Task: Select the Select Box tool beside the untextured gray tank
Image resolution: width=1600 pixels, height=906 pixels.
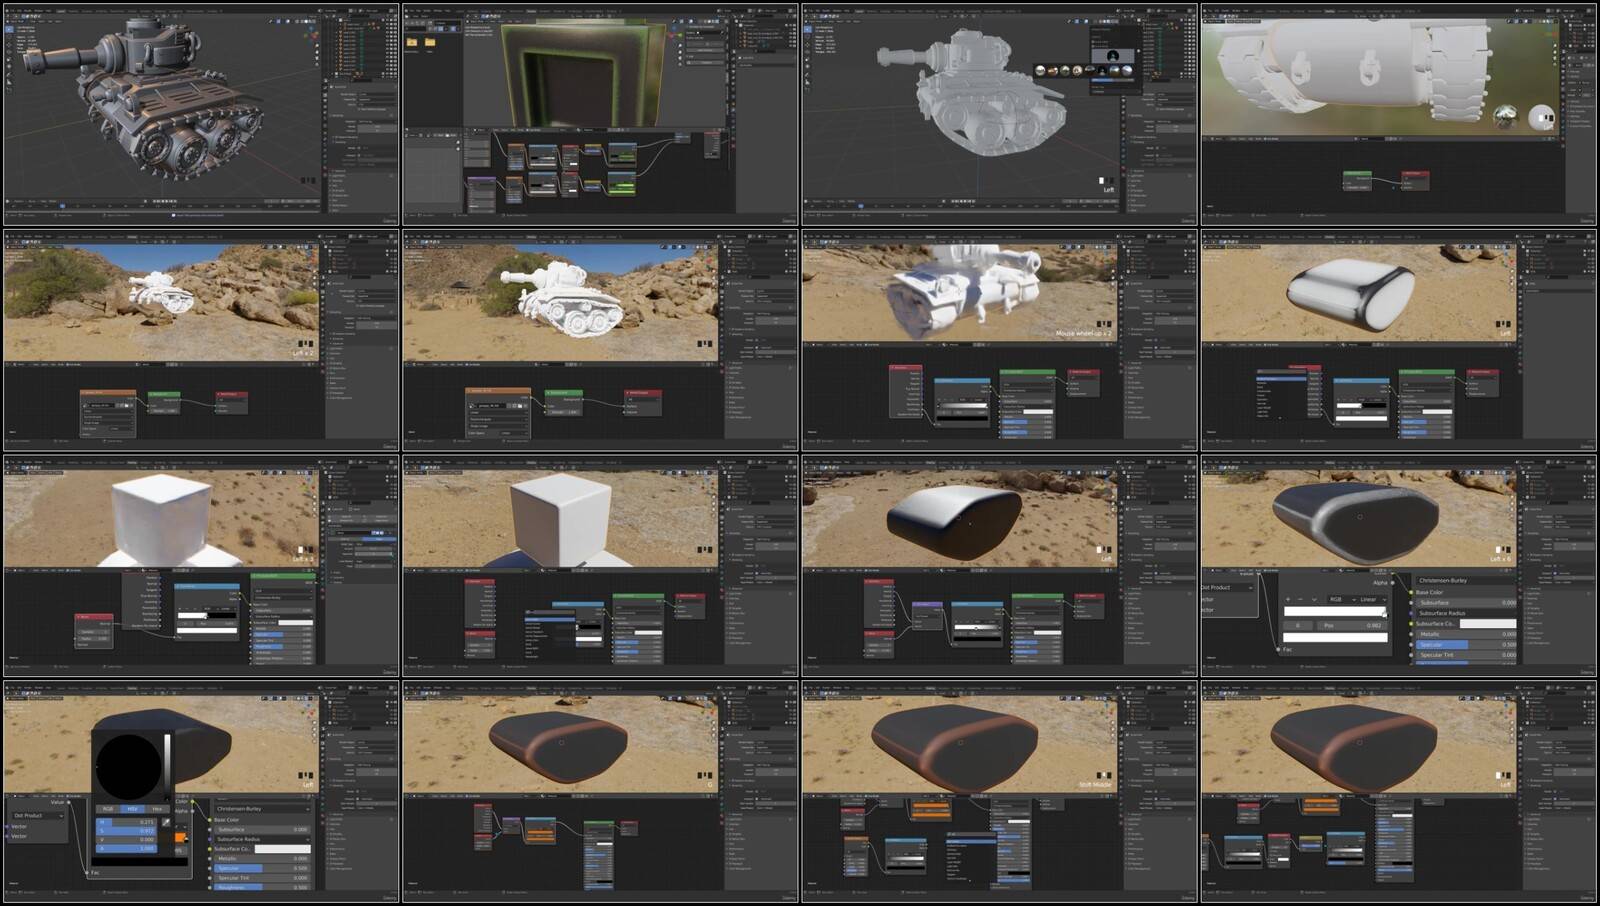Action: (808, 30)
